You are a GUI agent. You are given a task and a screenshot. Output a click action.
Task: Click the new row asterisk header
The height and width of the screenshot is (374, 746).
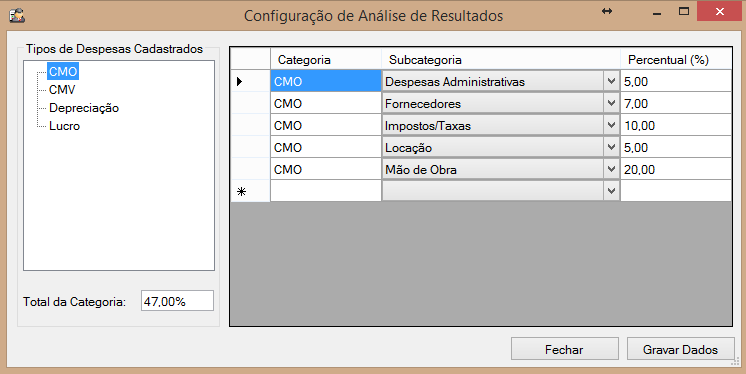click(x=242, y=192)
